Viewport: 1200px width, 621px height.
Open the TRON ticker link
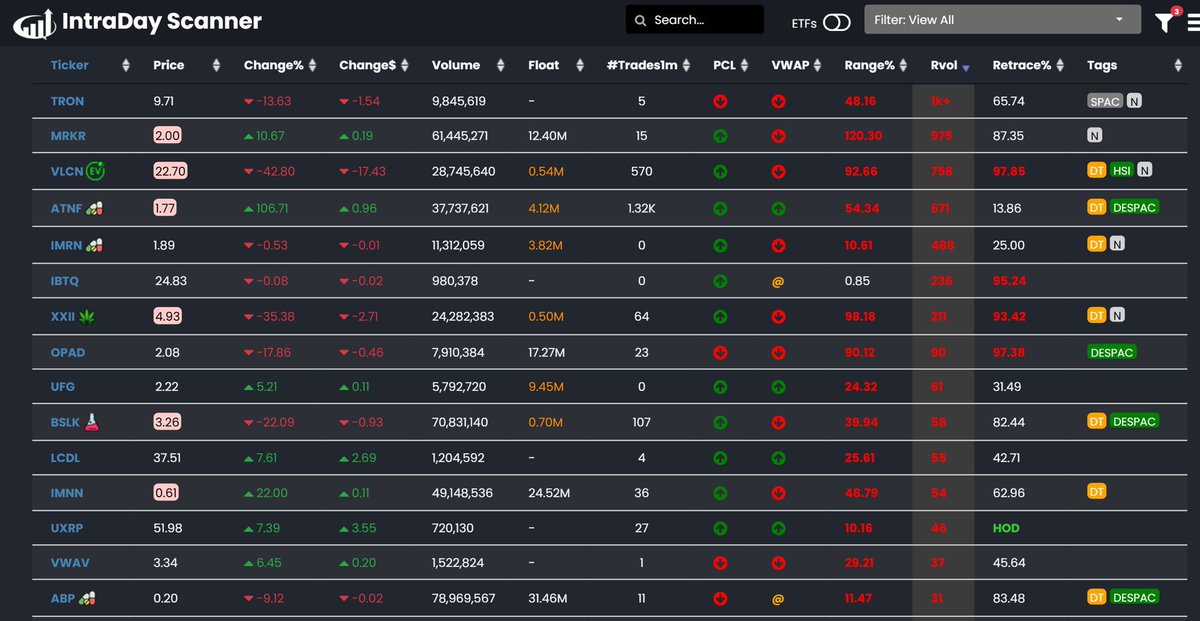point(67,101)
